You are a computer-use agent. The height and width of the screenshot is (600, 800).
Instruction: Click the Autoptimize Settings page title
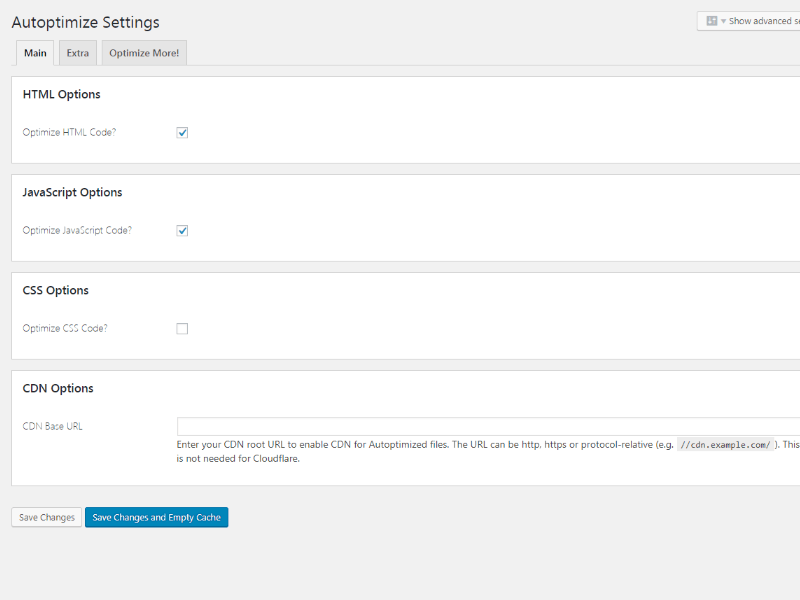click(x=85, y=22)
